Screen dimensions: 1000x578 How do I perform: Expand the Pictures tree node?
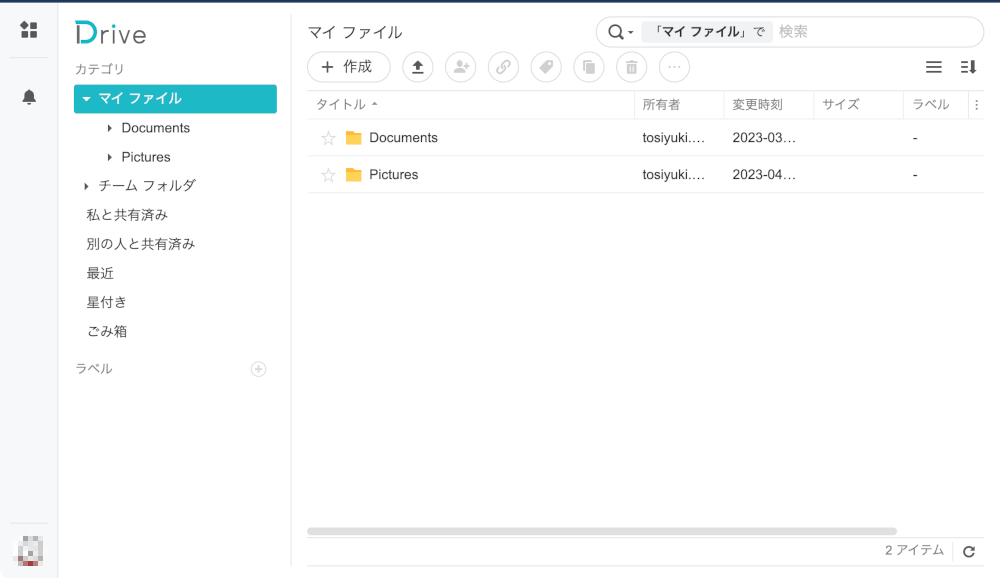coord(110,157)
